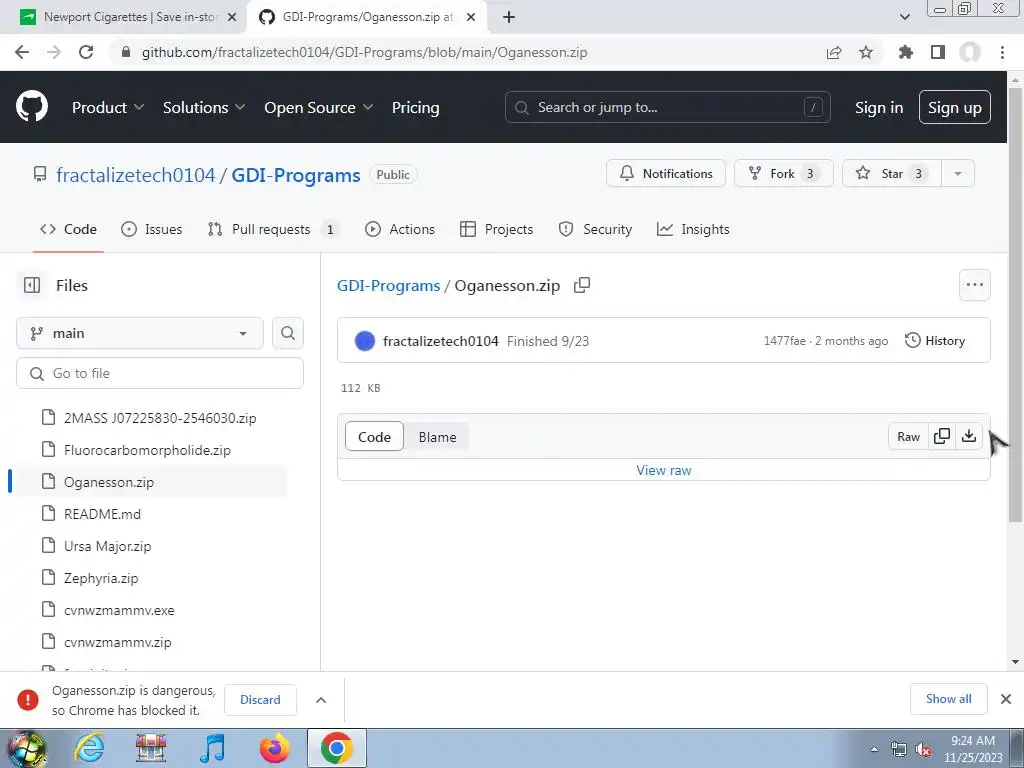
Task: Select Ursa Major.zip in file tree
Action: [108, 546]
